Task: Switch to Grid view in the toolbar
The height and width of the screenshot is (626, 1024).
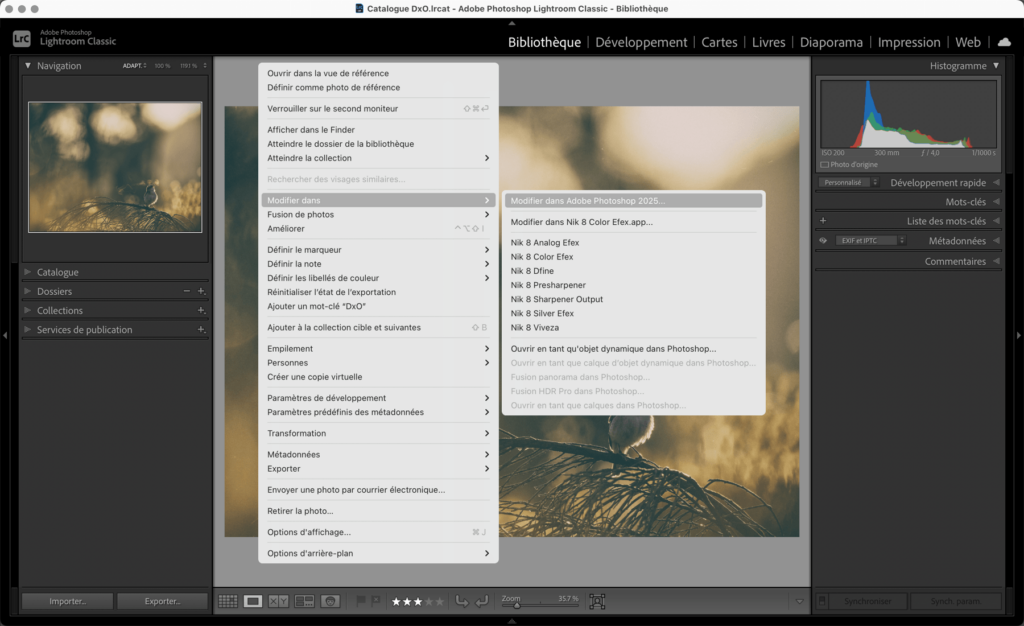Action: coord(227,601)
